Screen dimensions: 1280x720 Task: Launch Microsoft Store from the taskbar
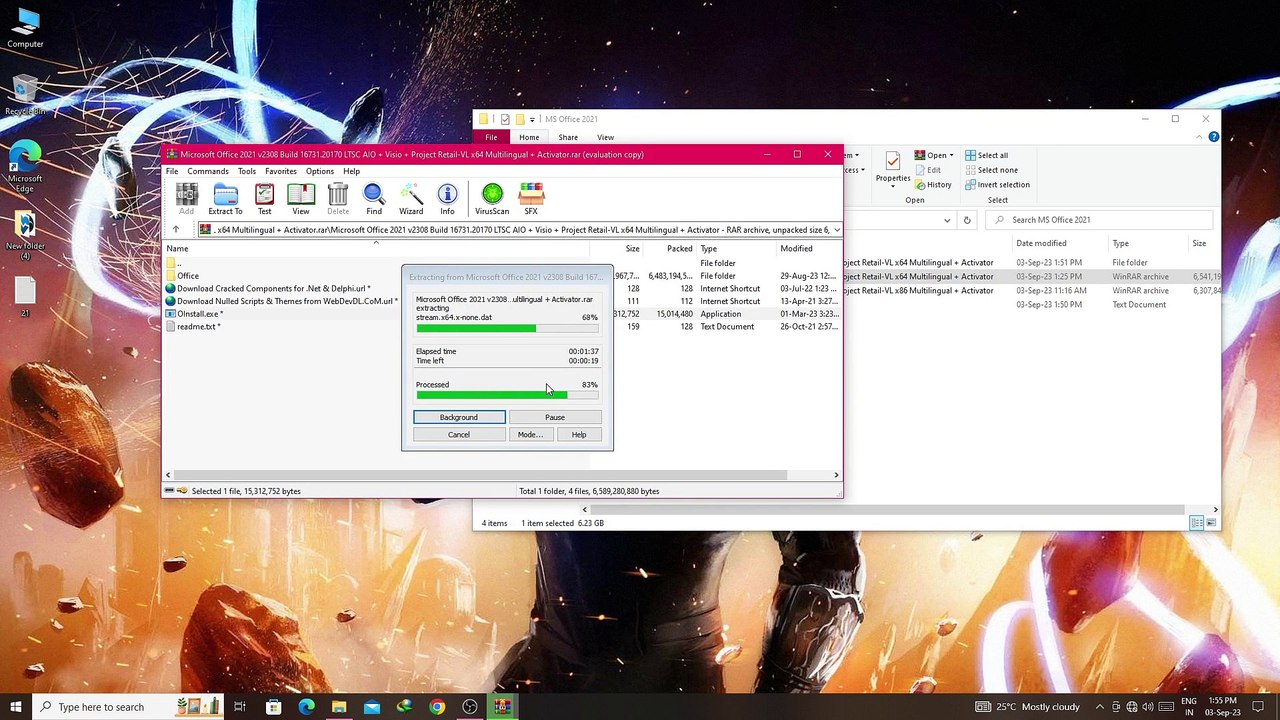(273, 707)
